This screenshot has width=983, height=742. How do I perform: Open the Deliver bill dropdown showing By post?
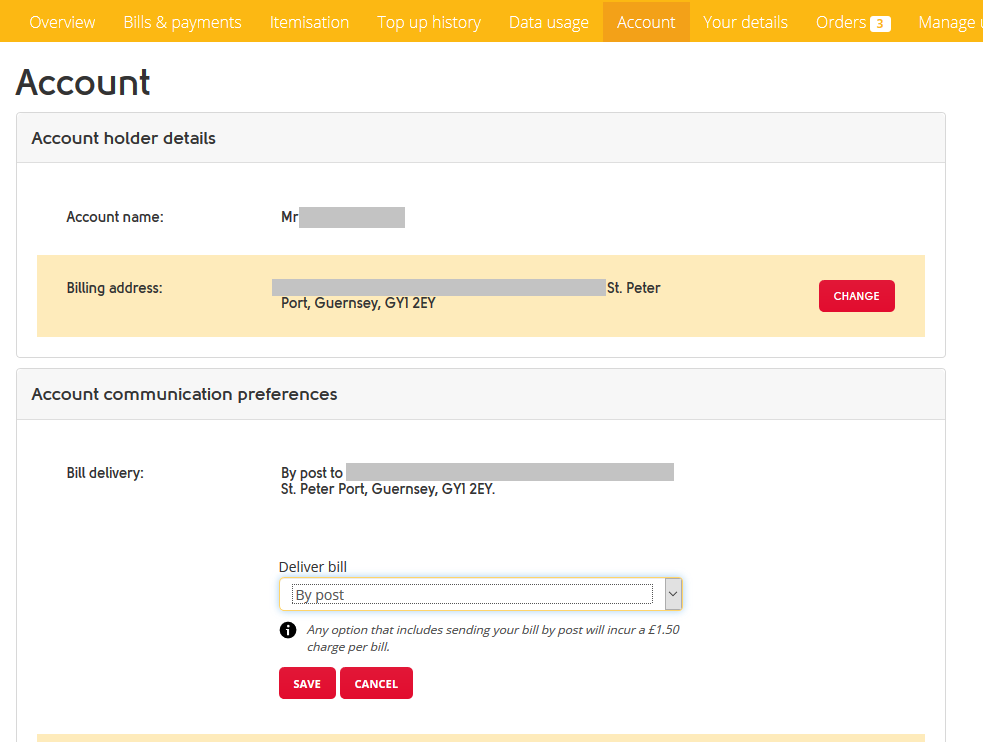(x=472, y=594)
